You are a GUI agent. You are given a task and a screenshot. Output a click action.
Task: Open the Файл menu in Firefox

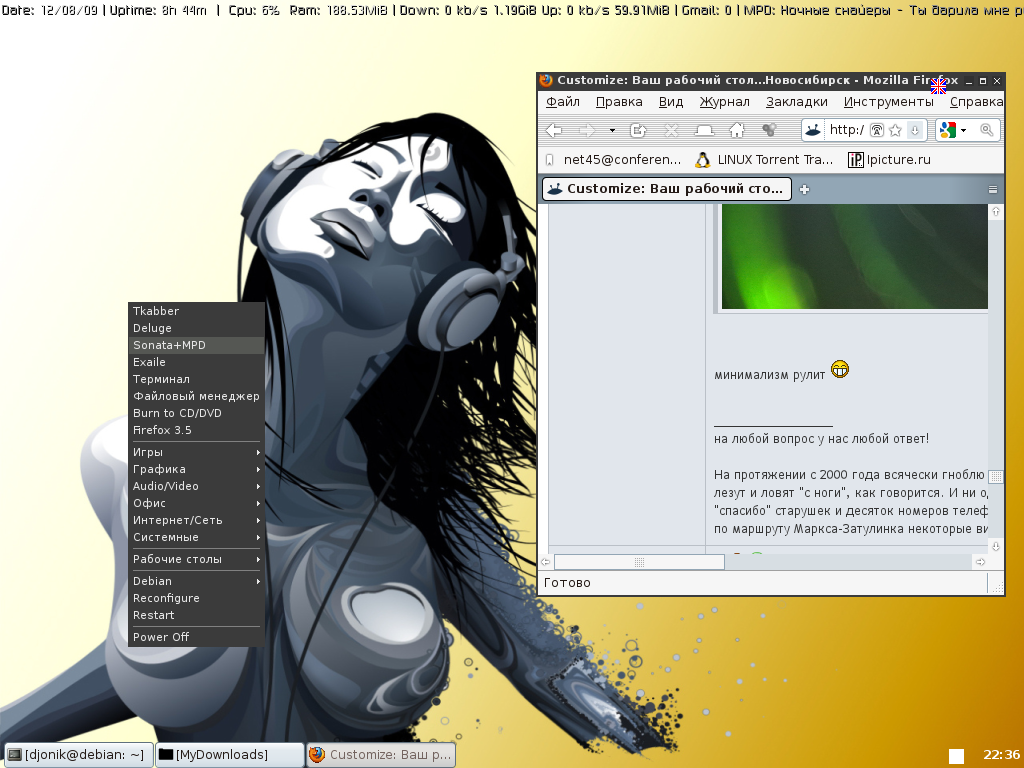tap(562, 102)
